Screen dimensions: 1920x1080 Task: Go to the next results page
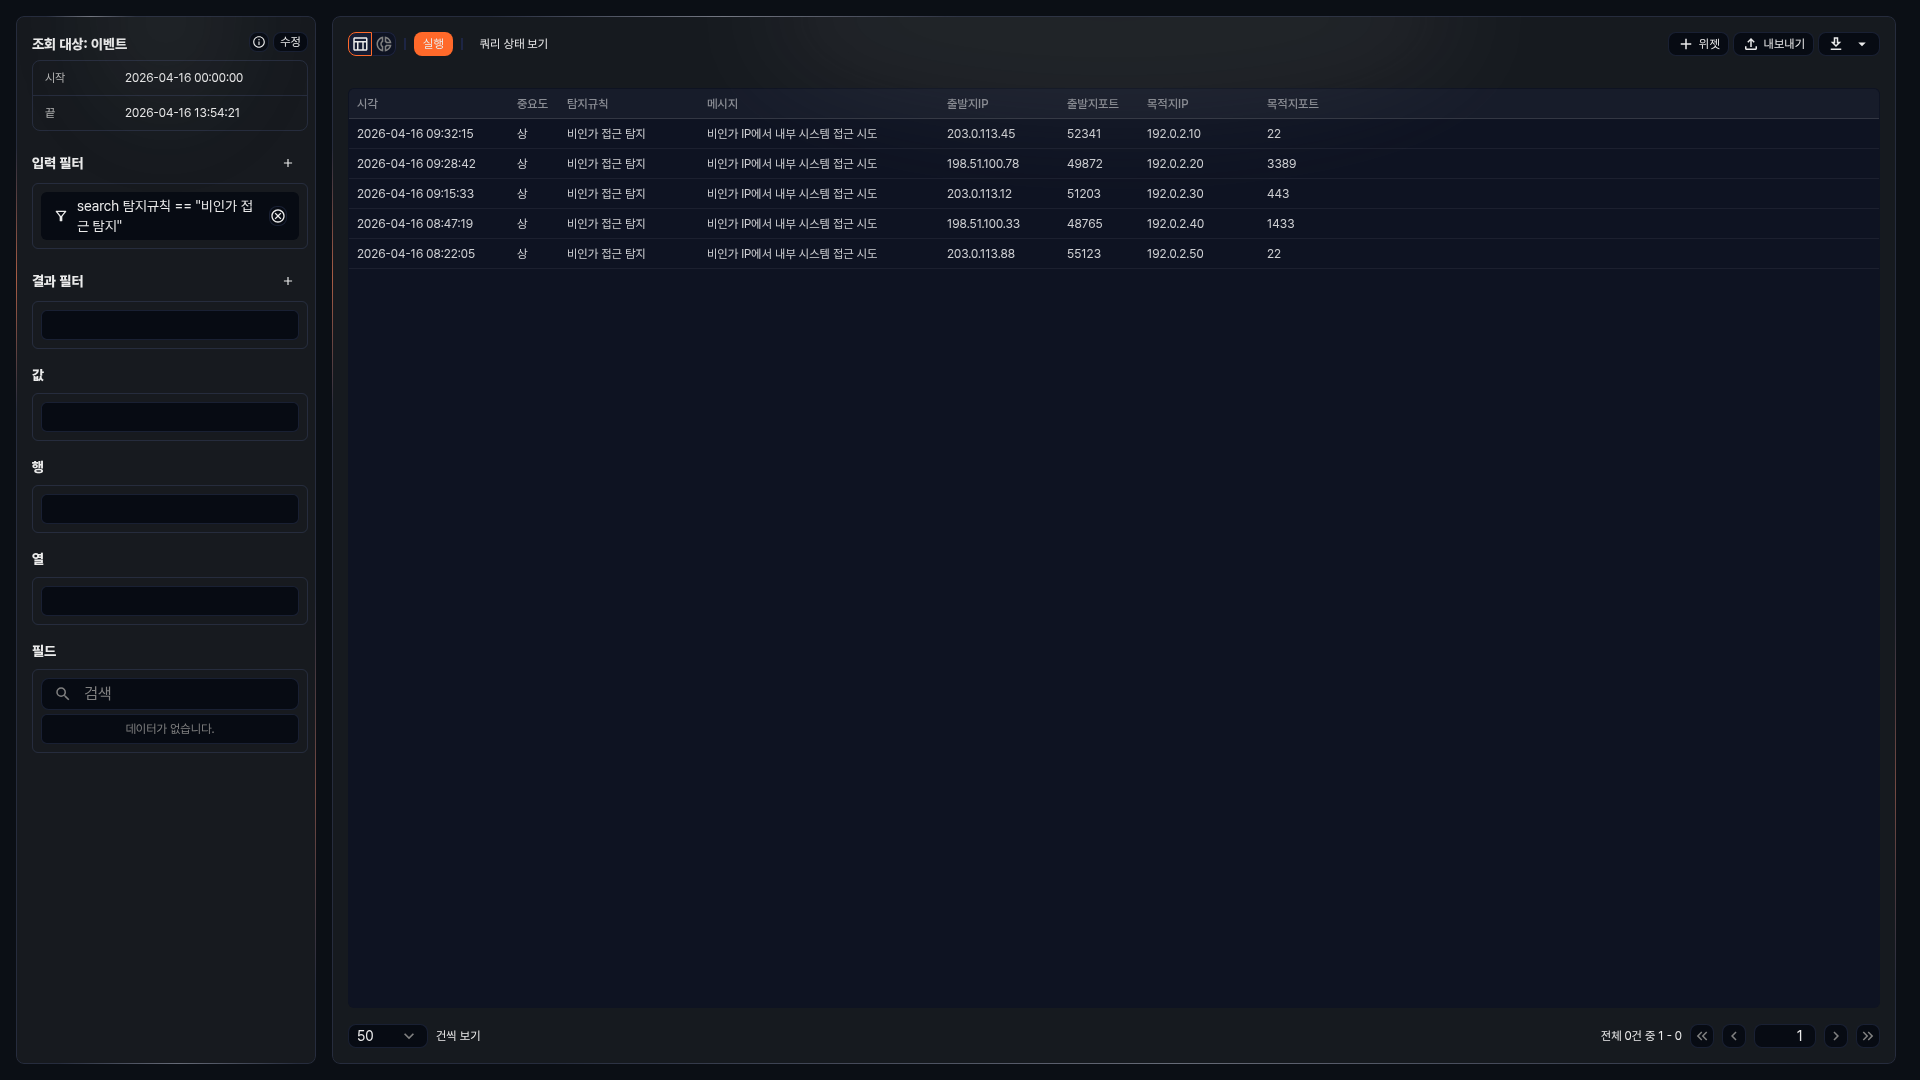(x=1836, y=1036)
